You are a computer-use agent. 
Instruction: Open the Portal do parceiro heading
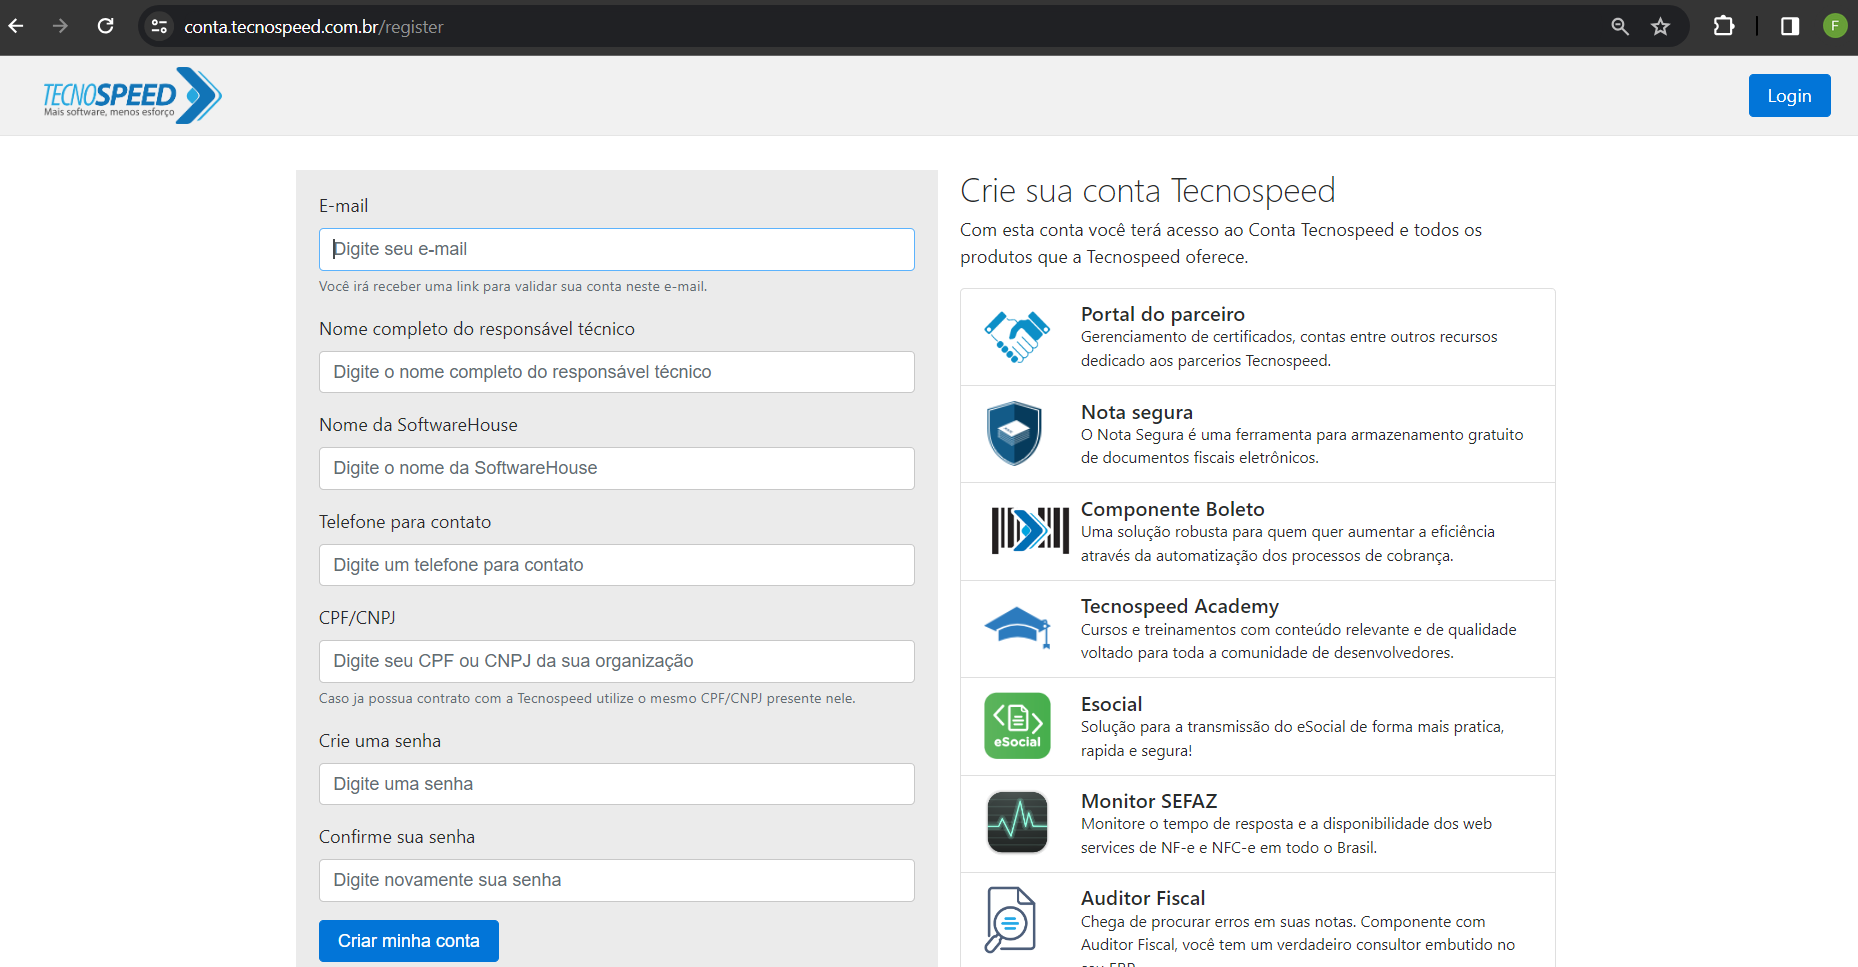click(1163, 314)
